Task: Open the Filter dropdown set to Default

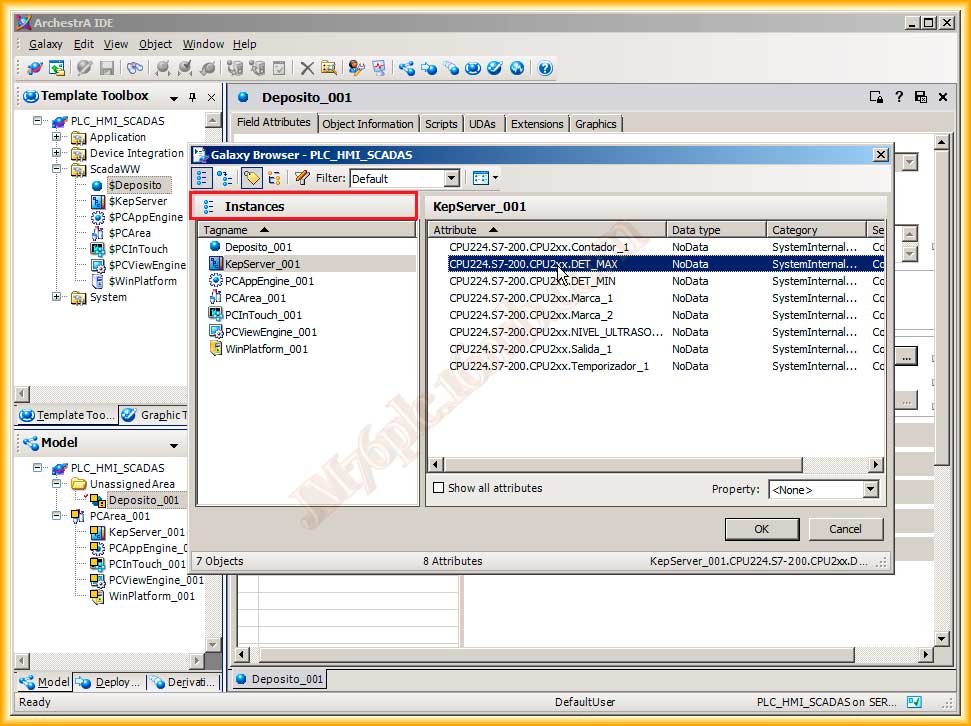Action: pyautogui.click(x=451, y=178)
